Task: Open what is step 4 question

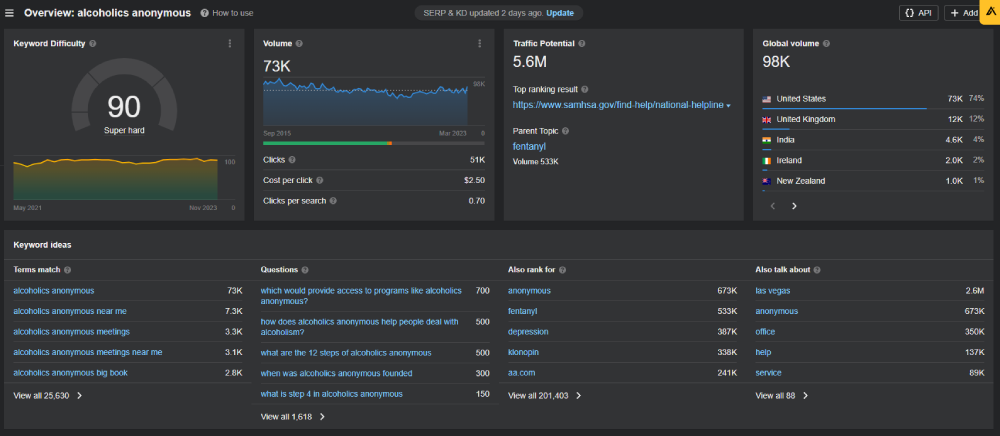Action: [332, 394]
